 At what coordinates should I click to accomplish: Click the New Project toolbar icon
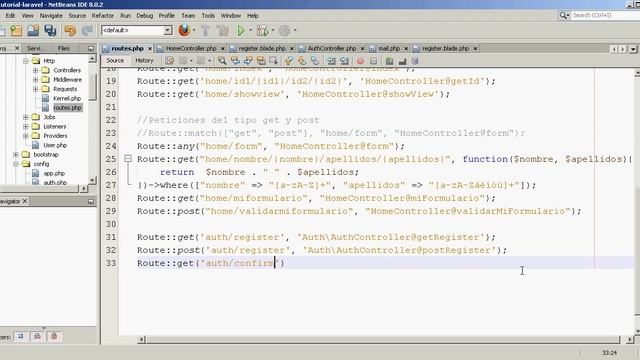pos(16,31)
